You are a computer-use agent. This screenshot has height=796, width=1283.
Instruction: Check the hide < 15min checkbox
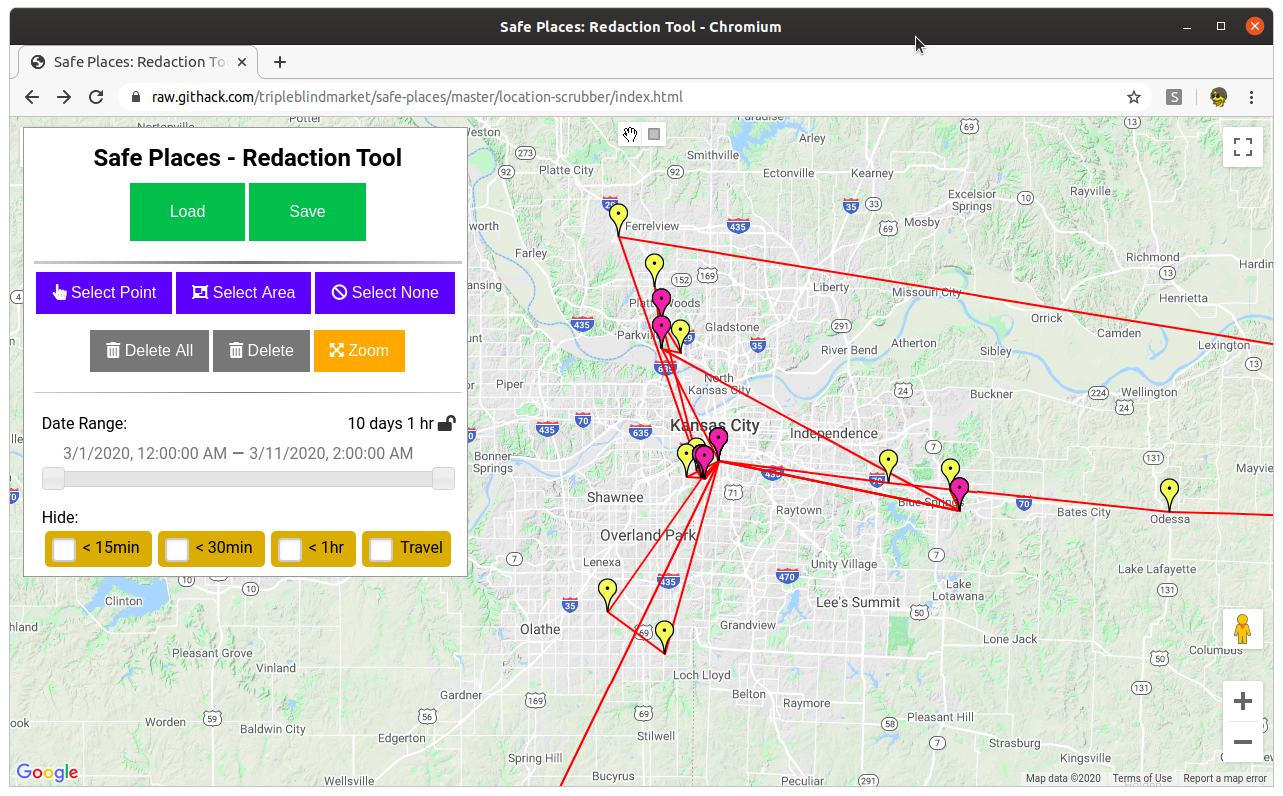tap(64, 549)
